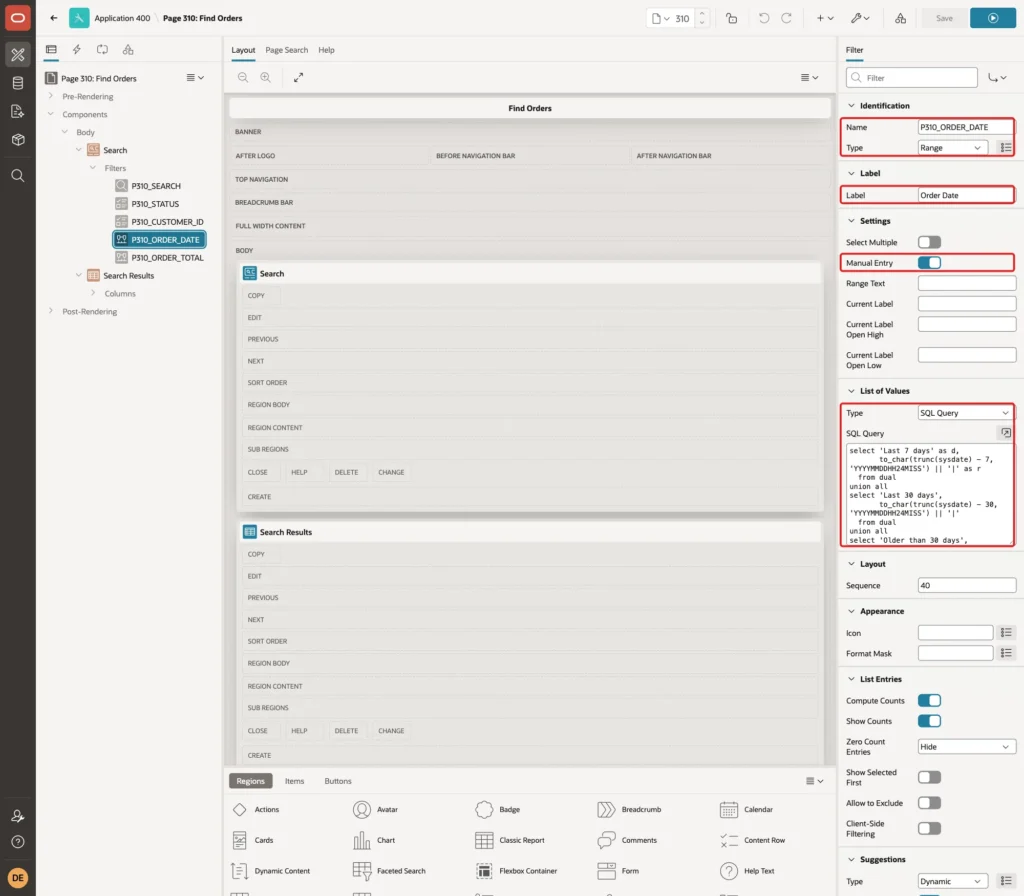Select the Items gallery tab
Viewport: 1024px width, 896px height.
click(295, 781)
